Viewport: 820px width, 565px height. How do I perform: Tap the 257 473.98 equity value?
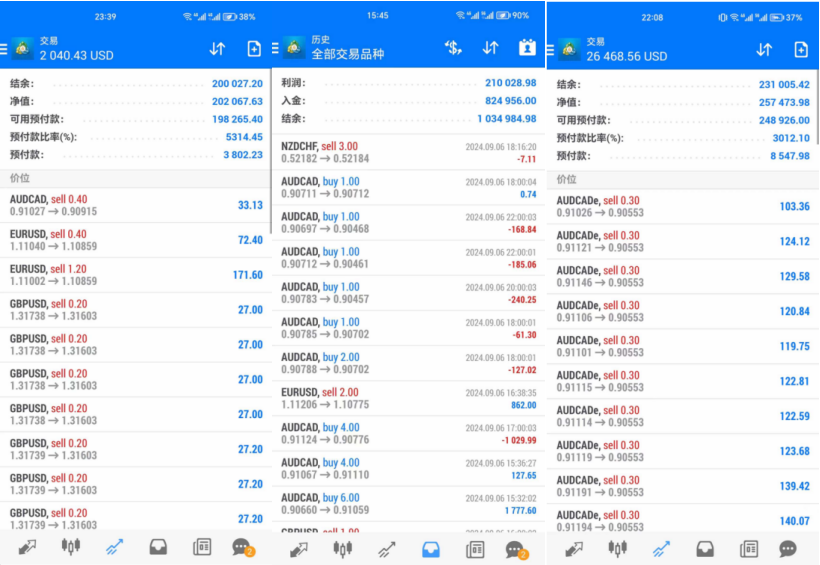784,103
